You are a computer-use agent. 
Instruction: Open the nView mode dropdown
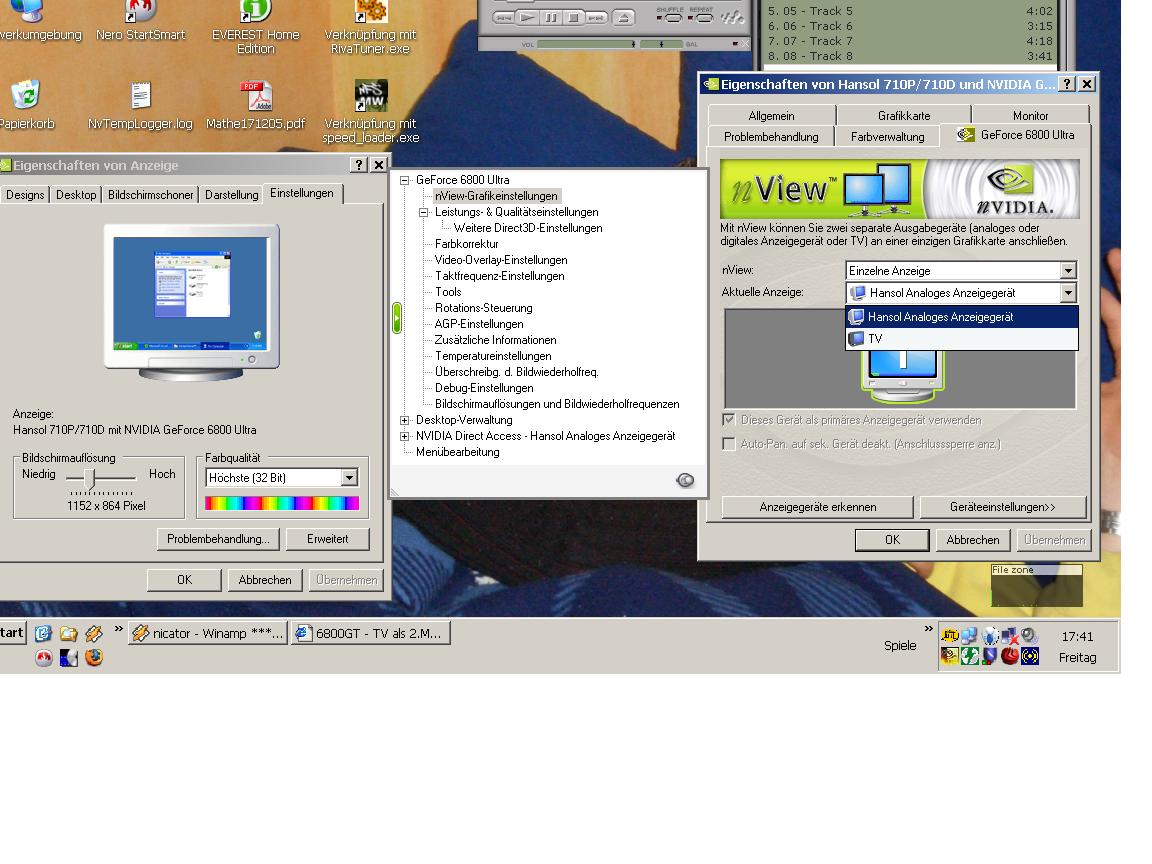click(x=961, y=270)
